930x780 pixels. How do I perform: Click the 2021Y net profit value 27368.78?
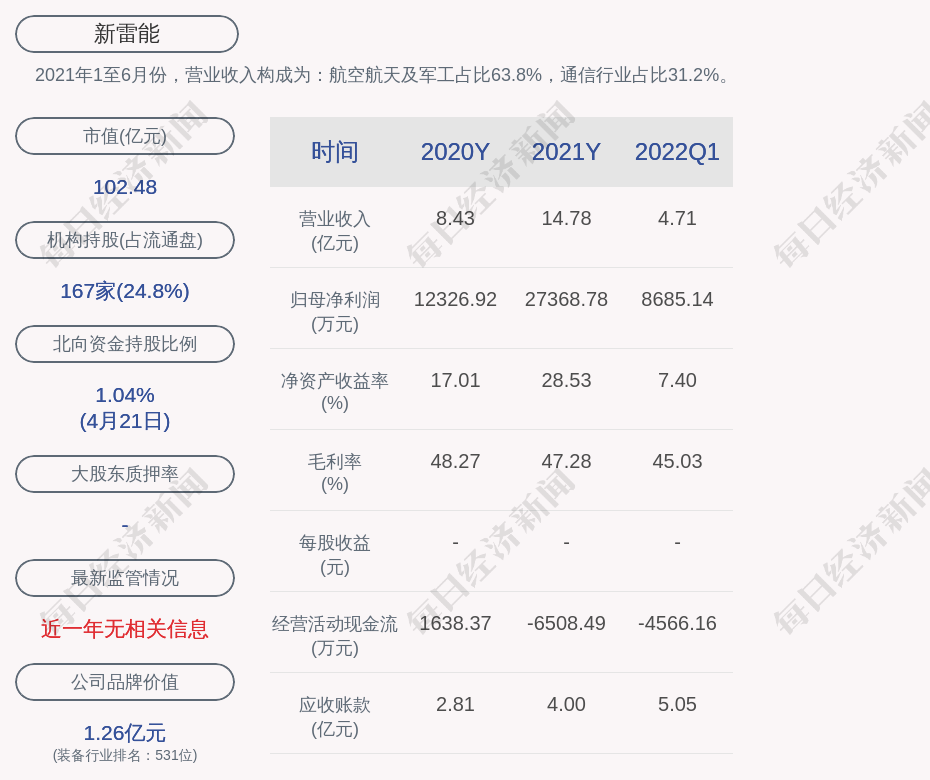(566, 299)
